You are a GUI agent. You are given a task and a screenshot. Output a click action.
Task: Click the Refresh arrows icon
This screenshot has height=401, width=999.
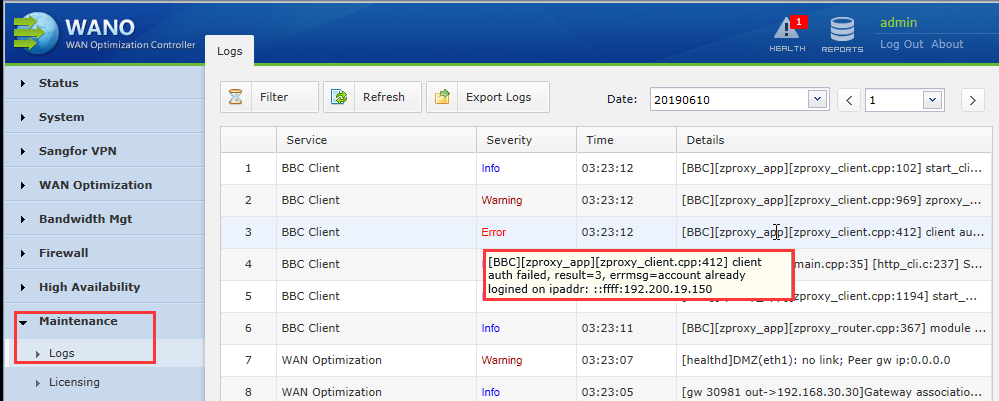pyautogui.click(x=340, y=98)
